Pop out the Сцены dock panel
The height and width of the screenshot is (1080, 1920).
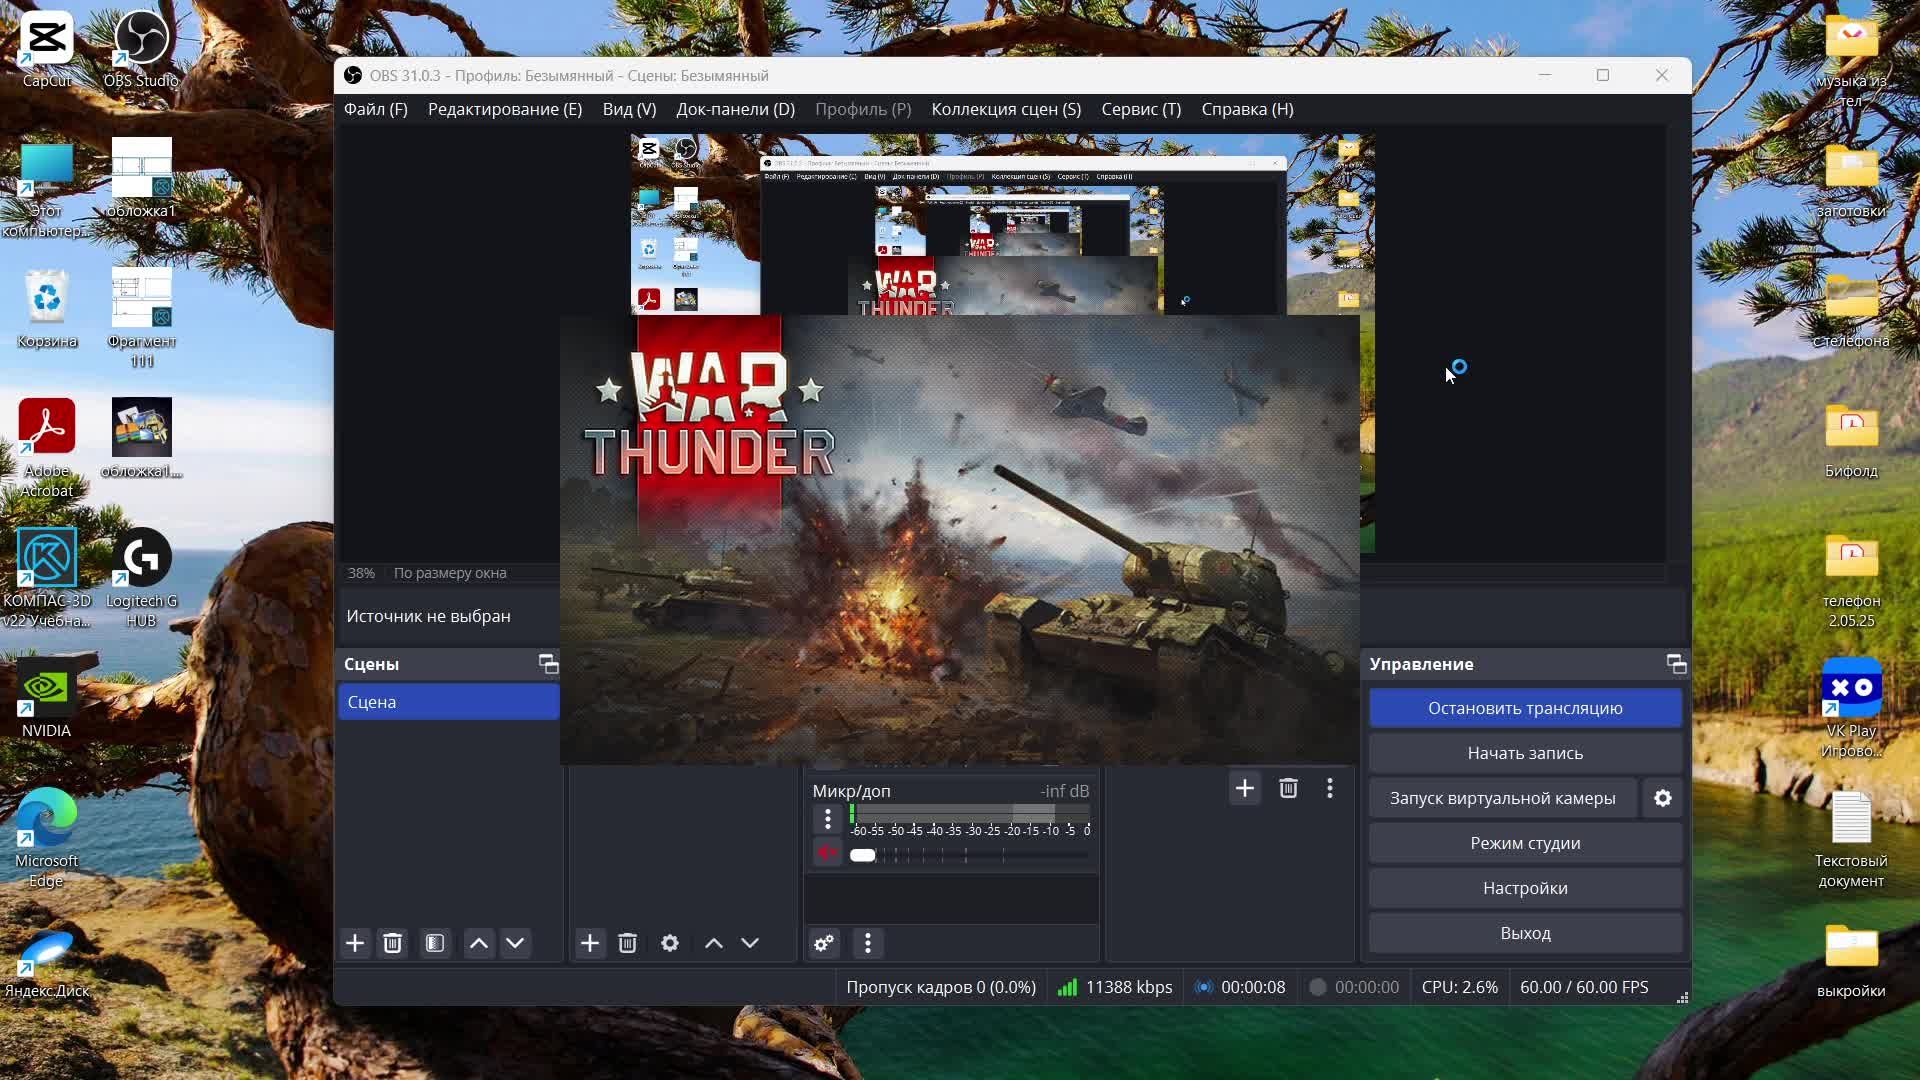tap(548, 664)
